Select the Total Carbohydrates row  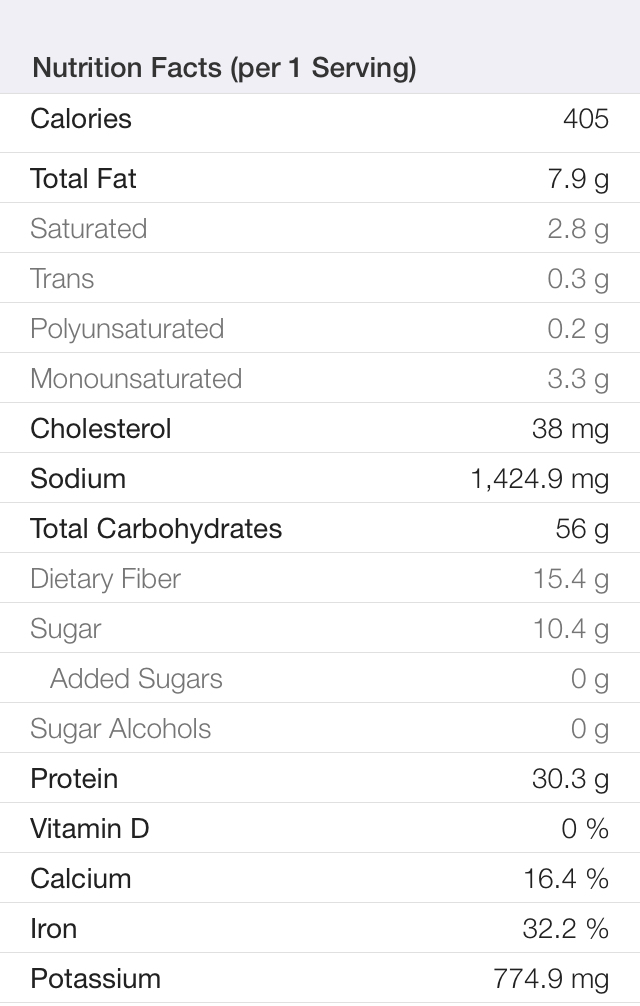click(320, 528)
